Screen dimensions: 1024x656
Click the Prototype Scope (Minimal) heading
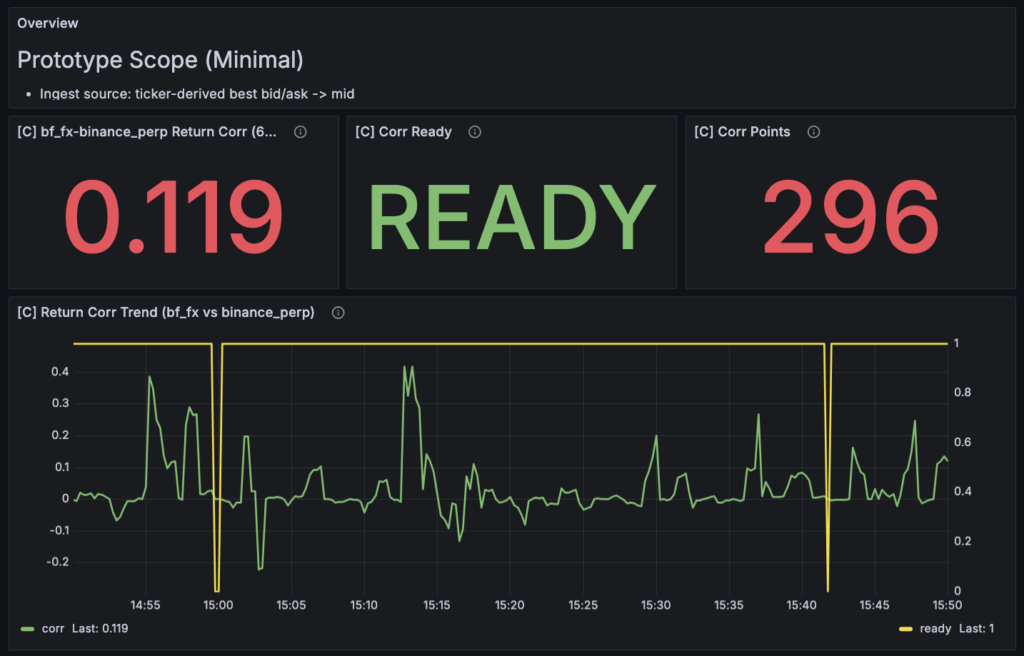(160, 60)
